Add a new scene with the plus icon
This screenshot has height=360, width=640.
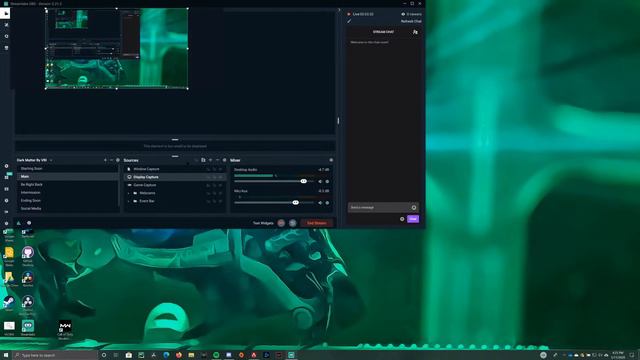pyautogui.click(x=105, y=160)
